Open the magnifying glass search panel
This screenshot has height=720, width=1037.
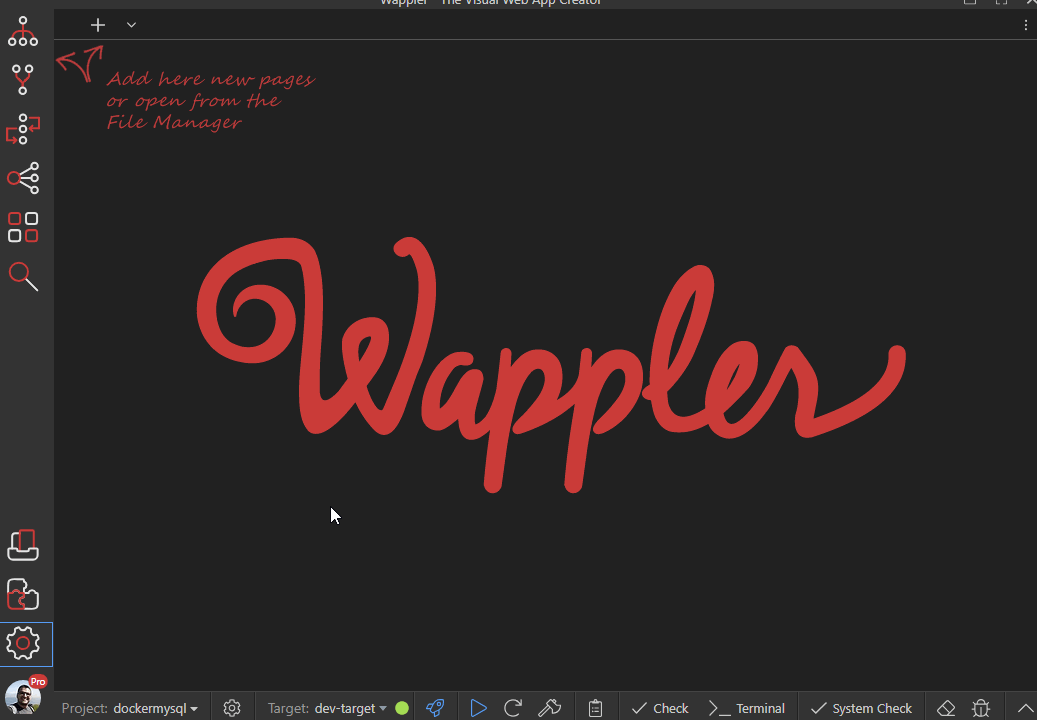tap(23, 276)
